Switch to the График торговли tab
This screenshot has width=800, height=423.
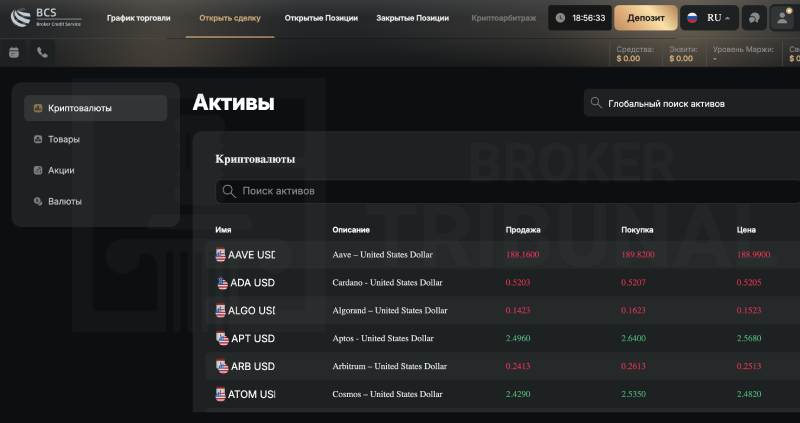click(x=139, y=18)
